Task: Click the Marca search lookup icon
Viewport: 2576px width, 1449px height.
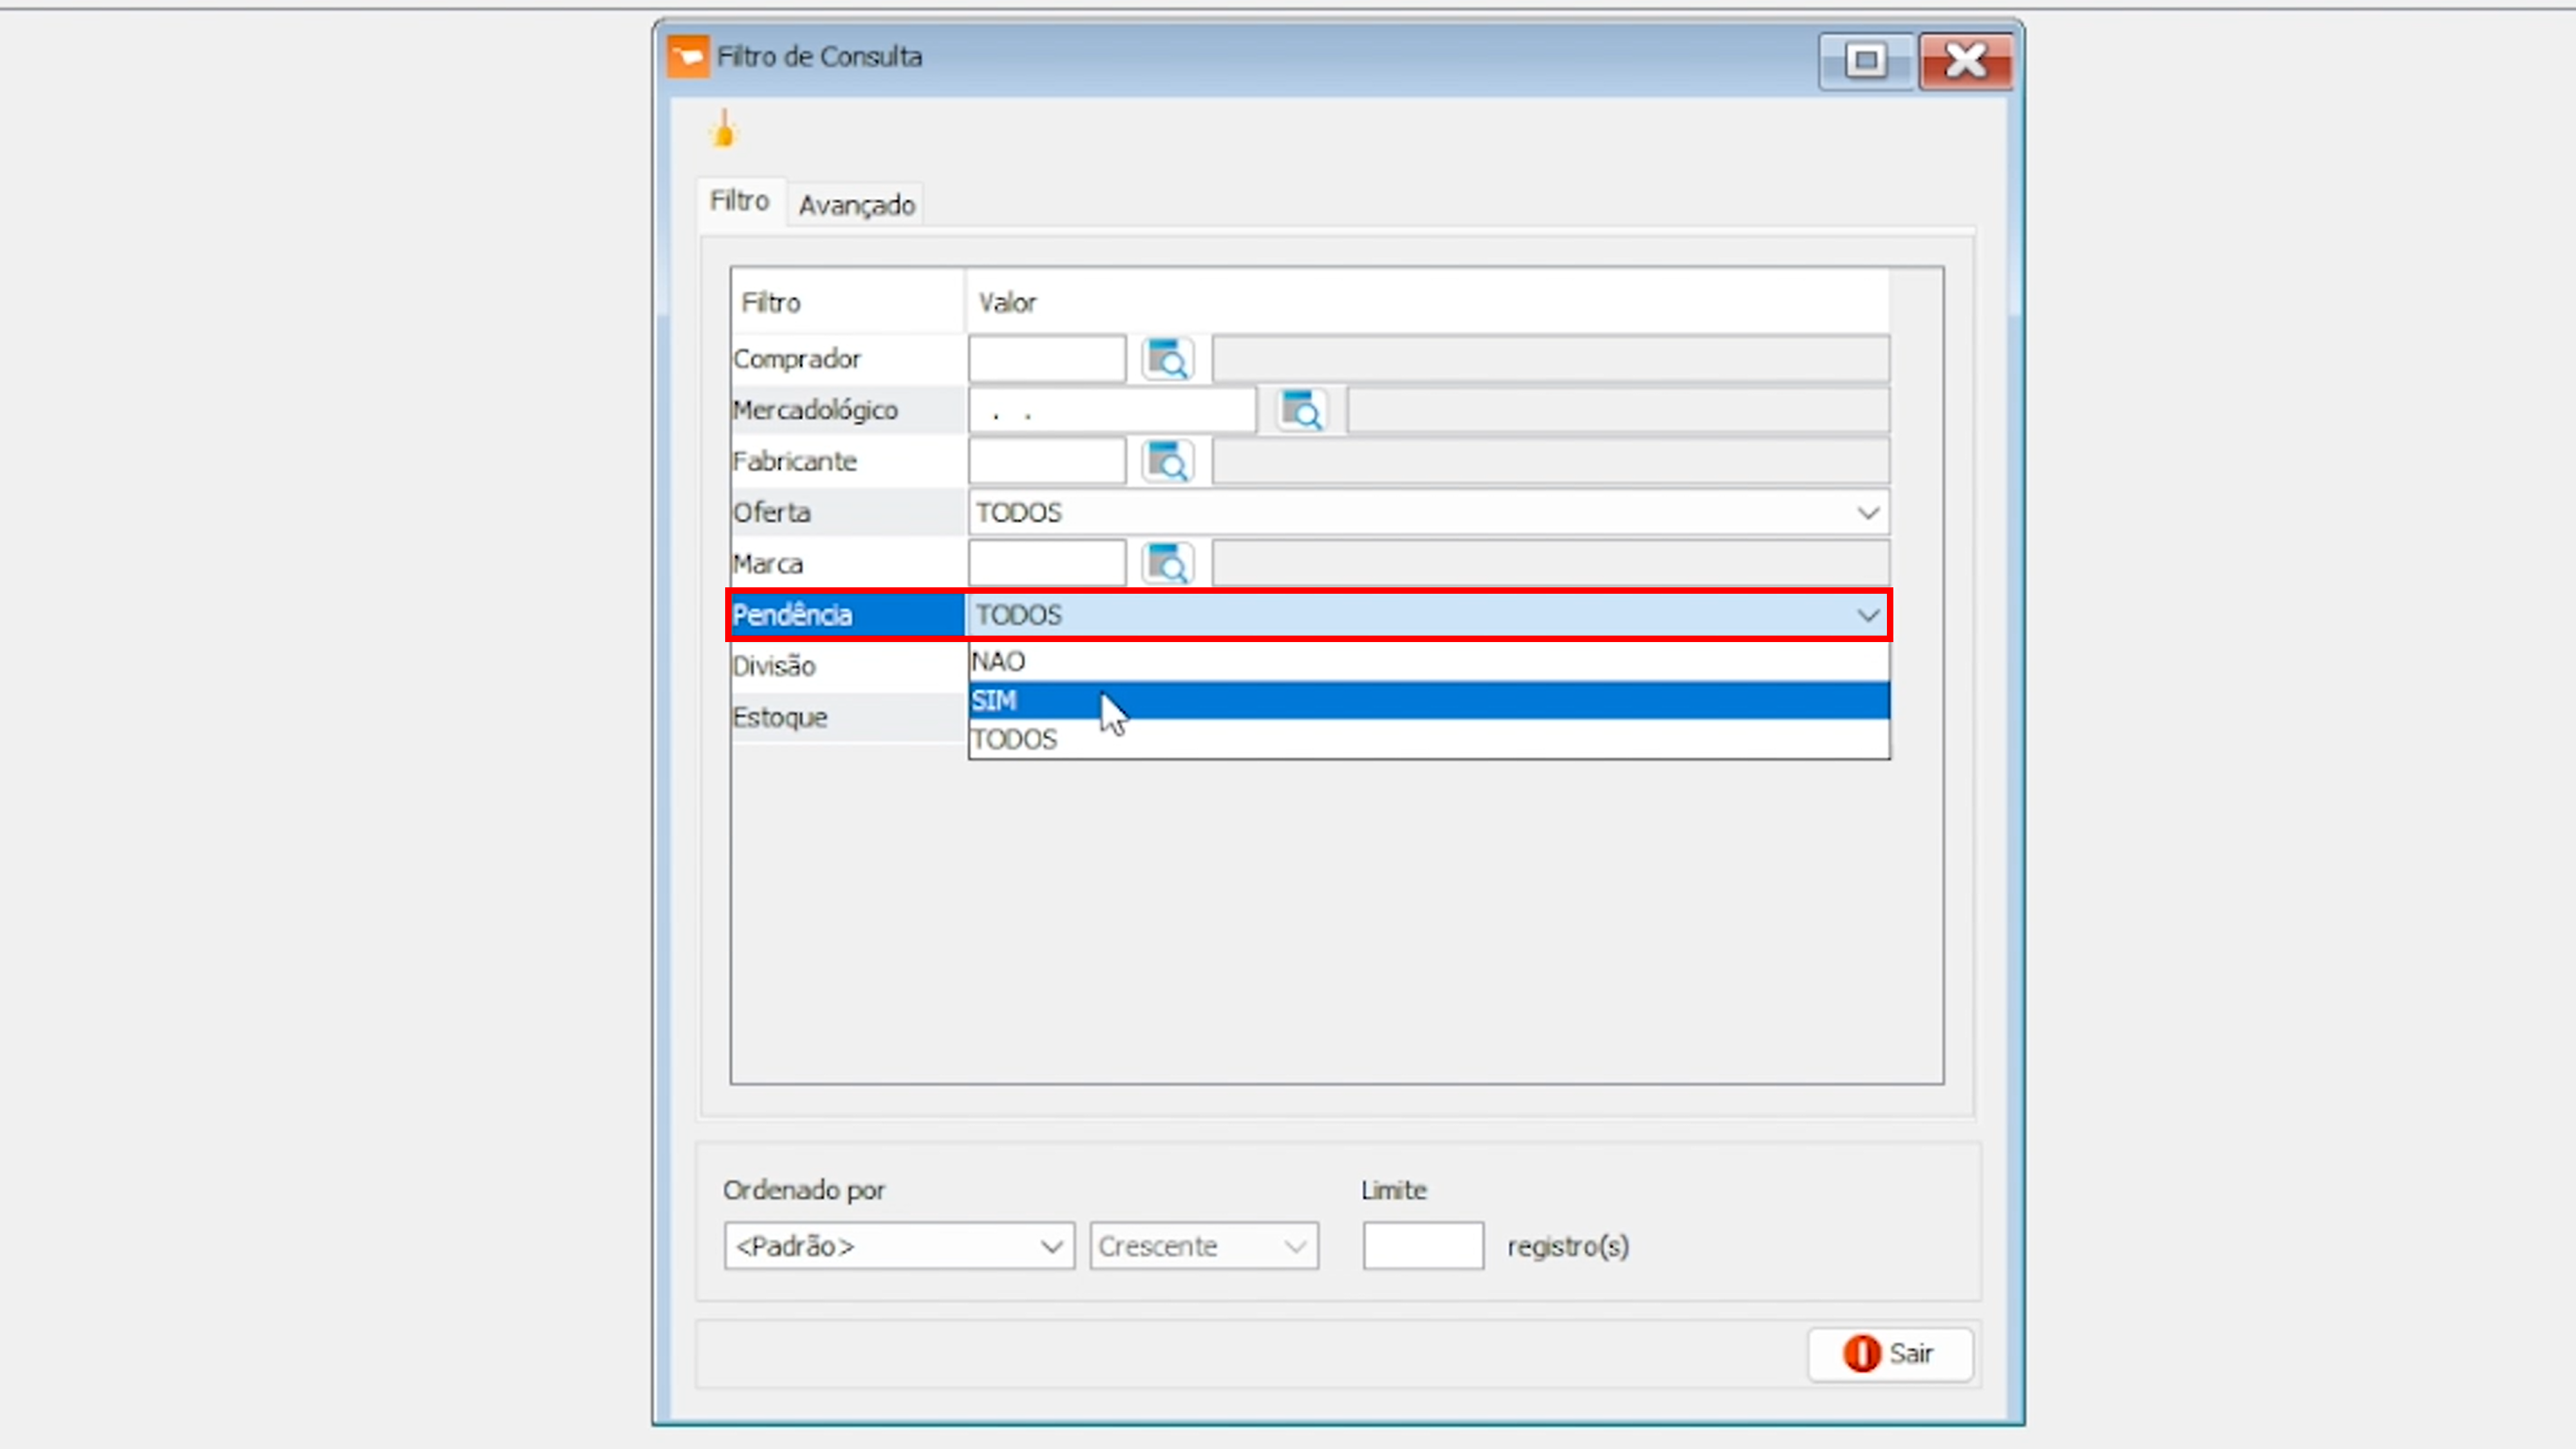Action: (x=1167, y=564)
